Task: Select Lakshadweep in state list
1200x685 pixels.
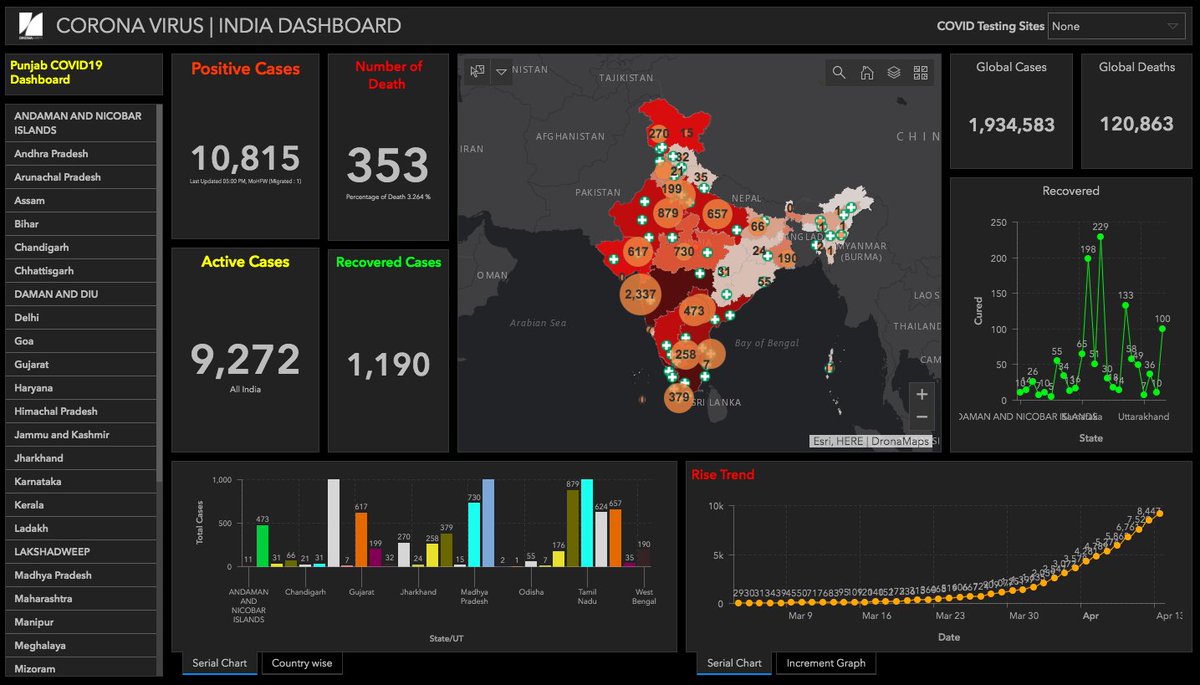Action: [80, 552]
